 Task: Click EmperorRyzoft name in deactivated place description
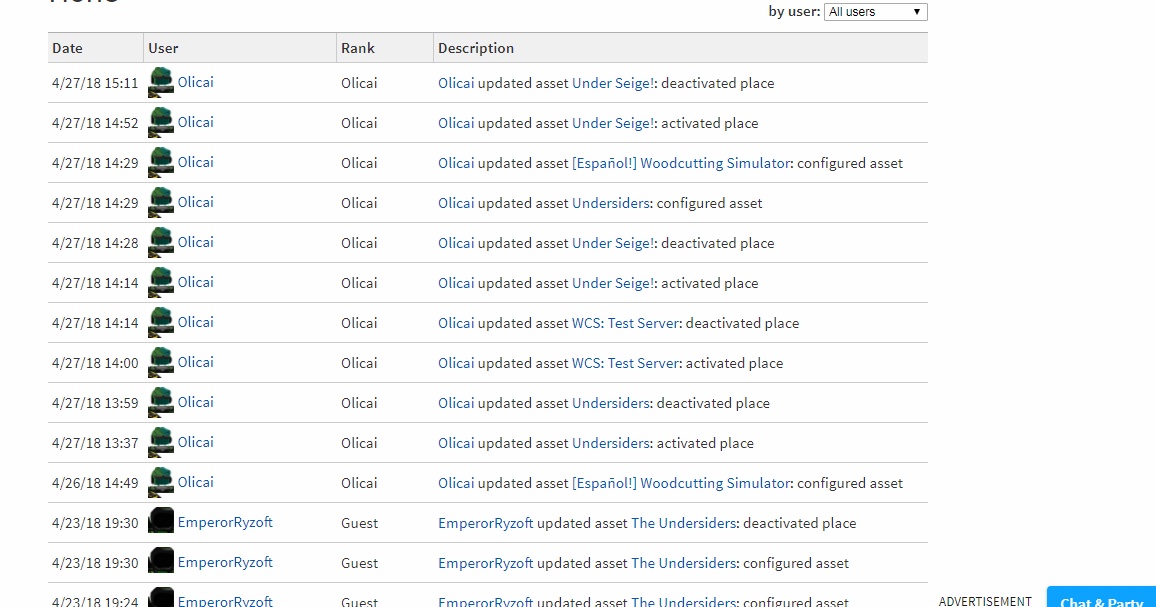pos(485,523)
